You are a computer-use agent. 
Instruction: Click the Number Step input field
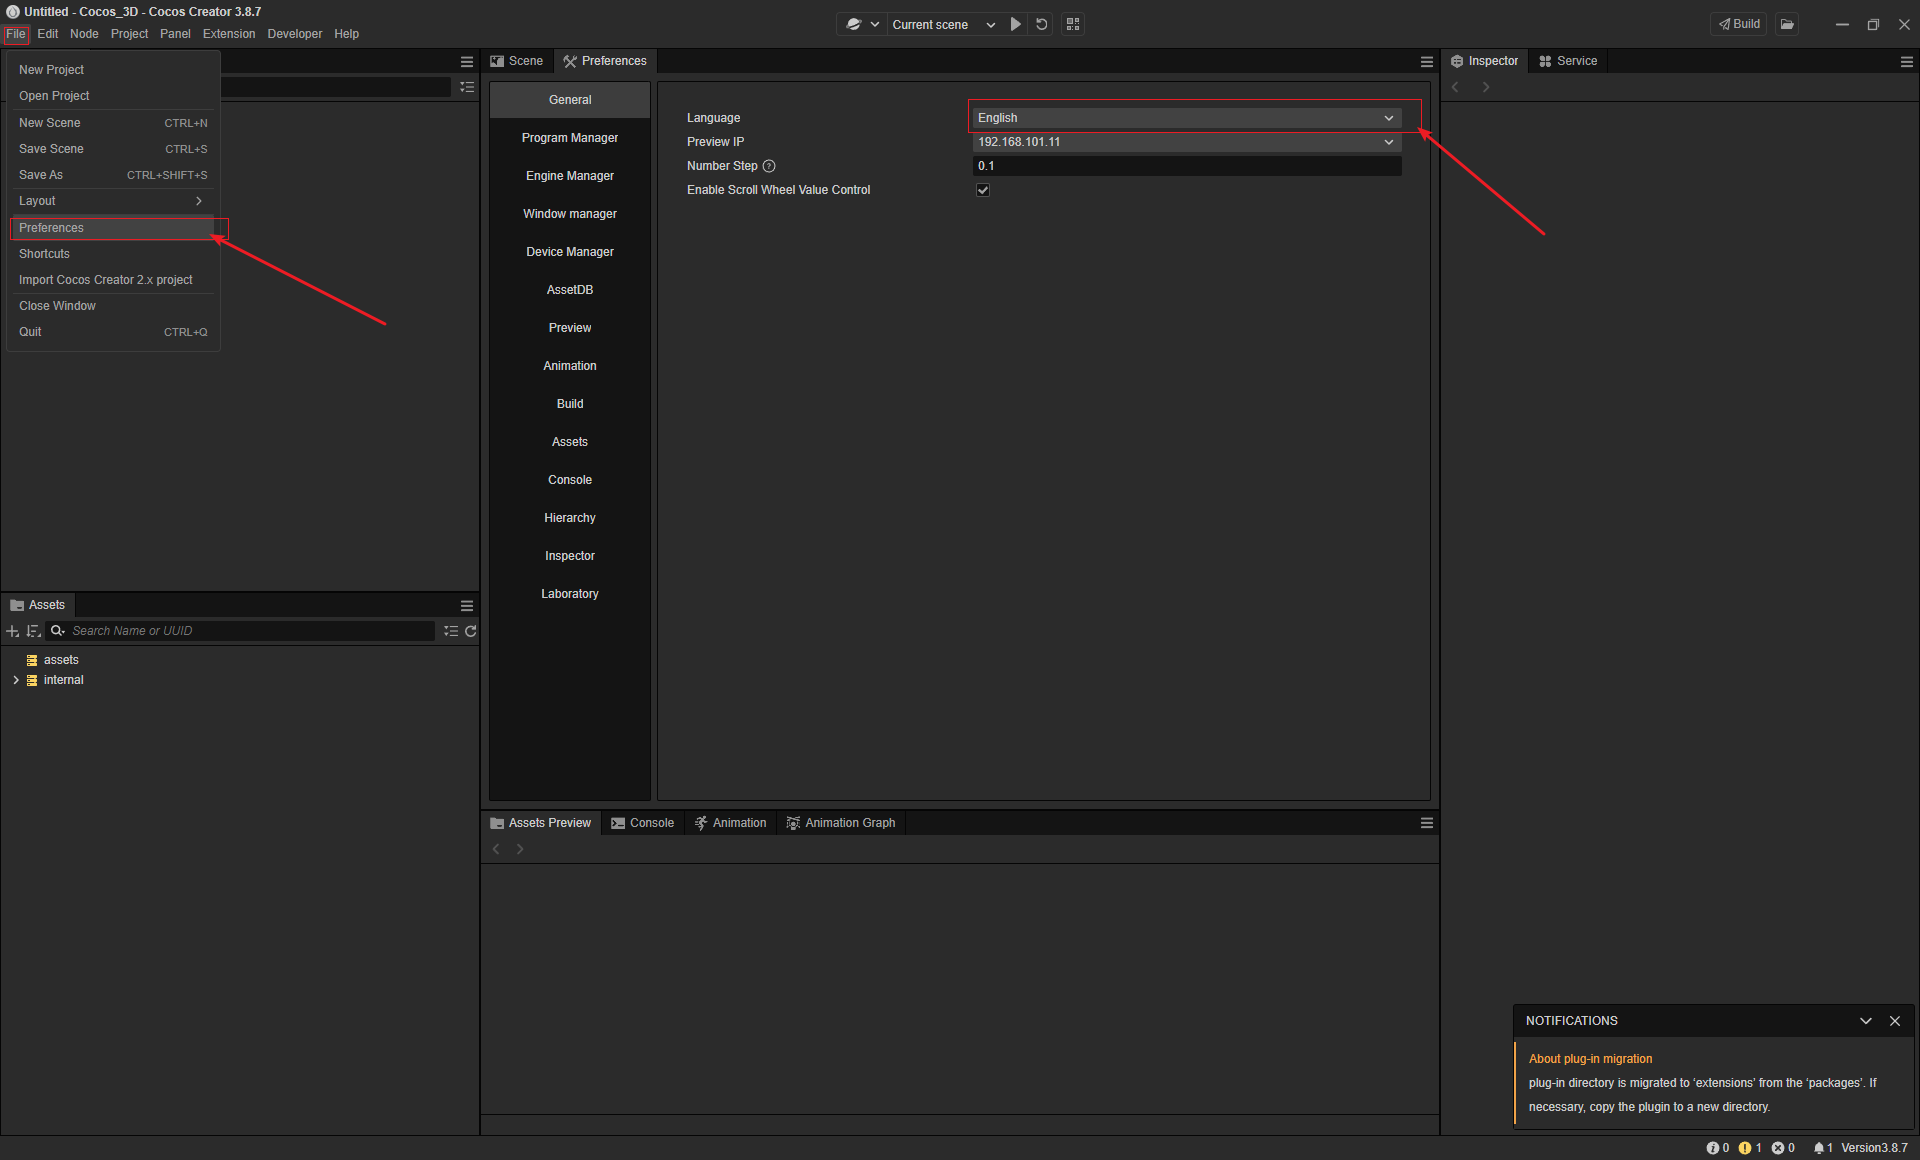[x=1187, y=166]
